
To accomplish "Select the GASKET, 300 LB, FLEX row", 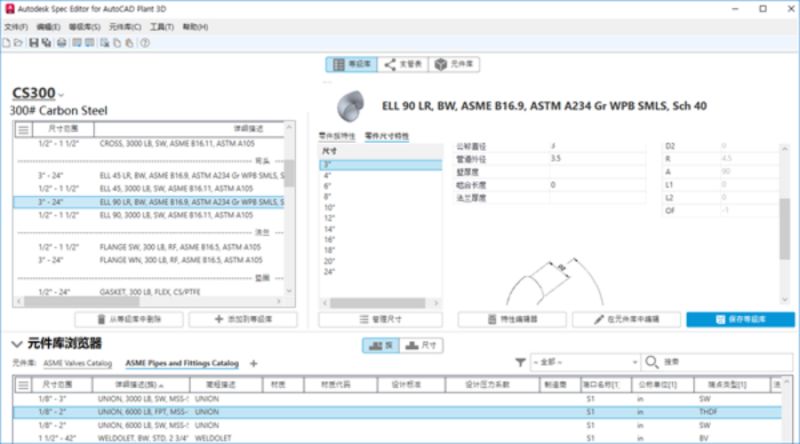I will point(149,291).
